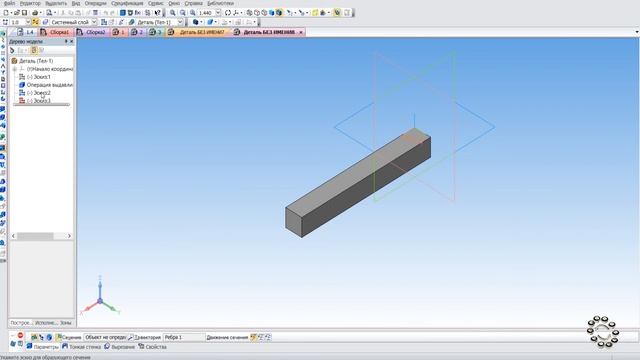Switch to the Исполнения tree tab
Screen dimensions: 640x360
[46, 323]
